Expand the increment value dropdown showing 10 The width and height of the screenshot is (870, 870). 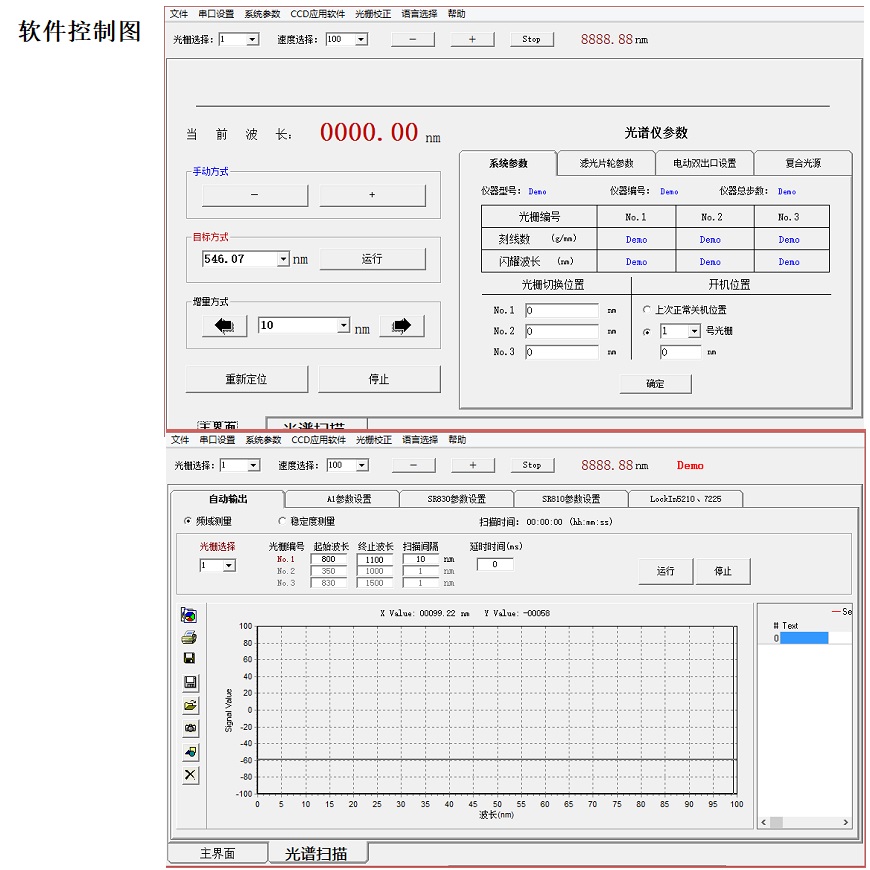coord(344,326)
